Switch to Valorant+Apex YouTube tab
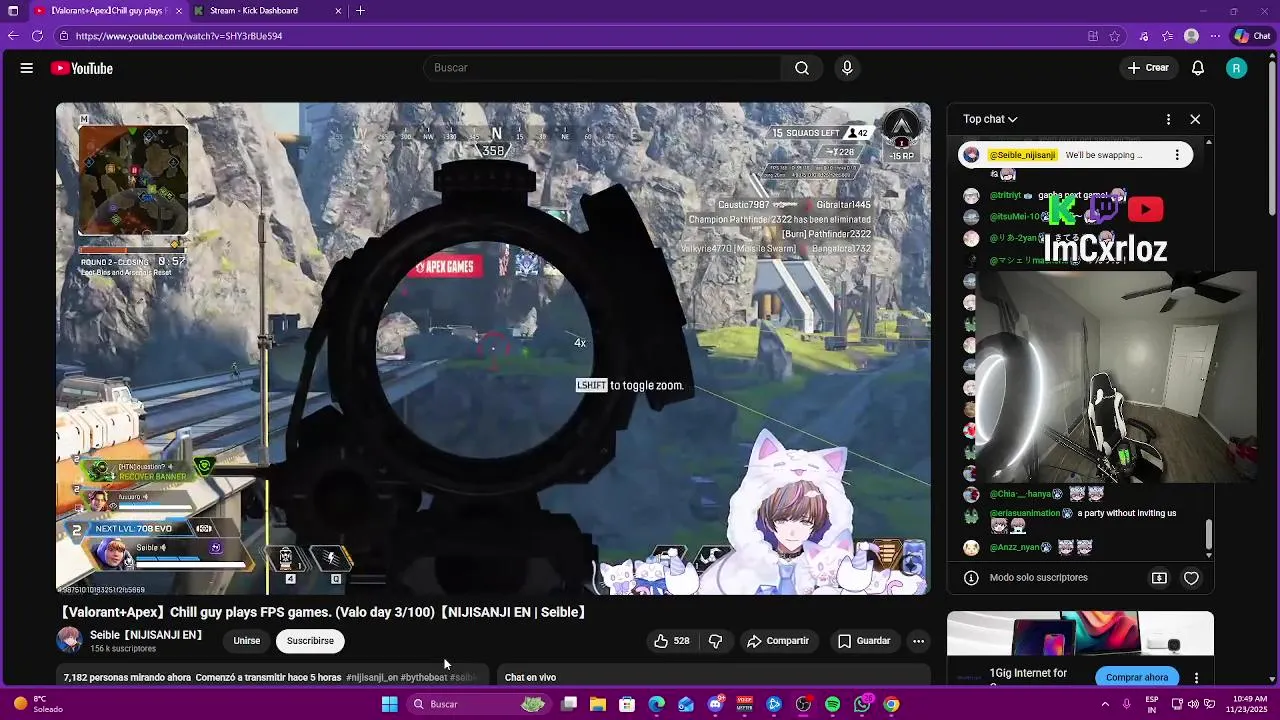 108,11
